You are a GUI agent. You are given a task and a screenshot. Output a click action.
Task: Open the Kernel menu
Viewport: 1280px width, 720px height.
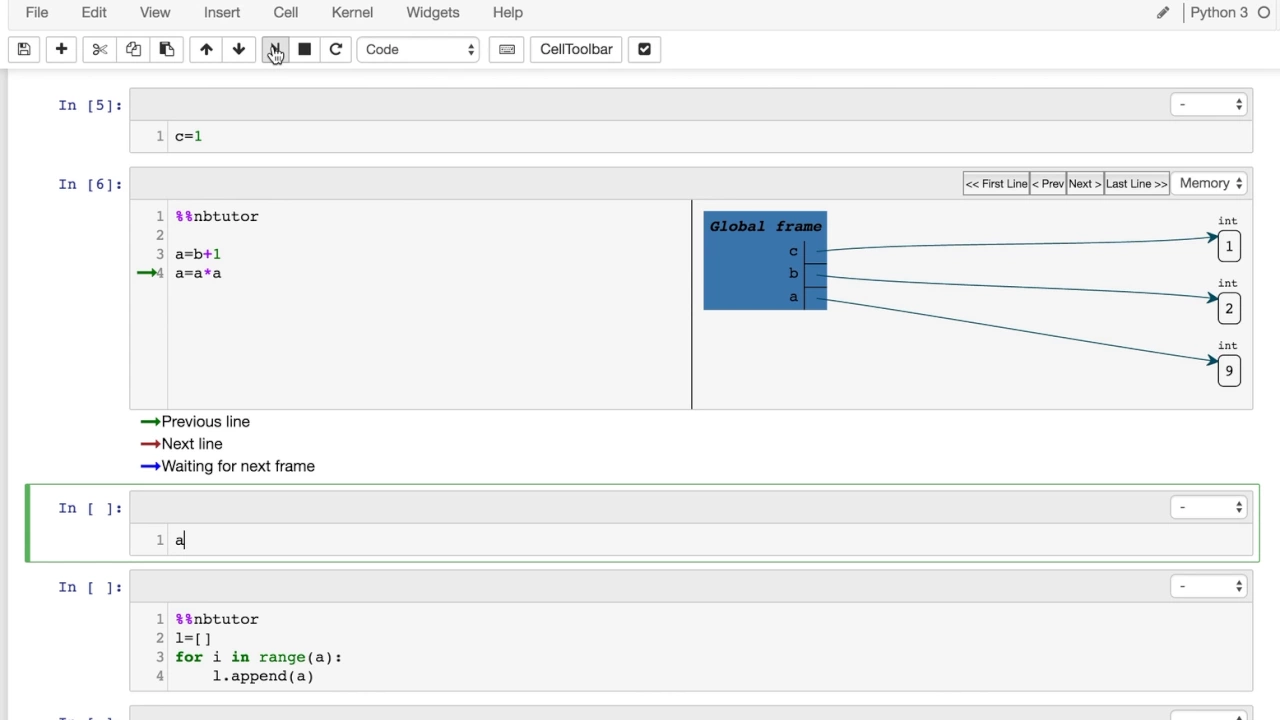pyautogui.click(x=352, y=13)
